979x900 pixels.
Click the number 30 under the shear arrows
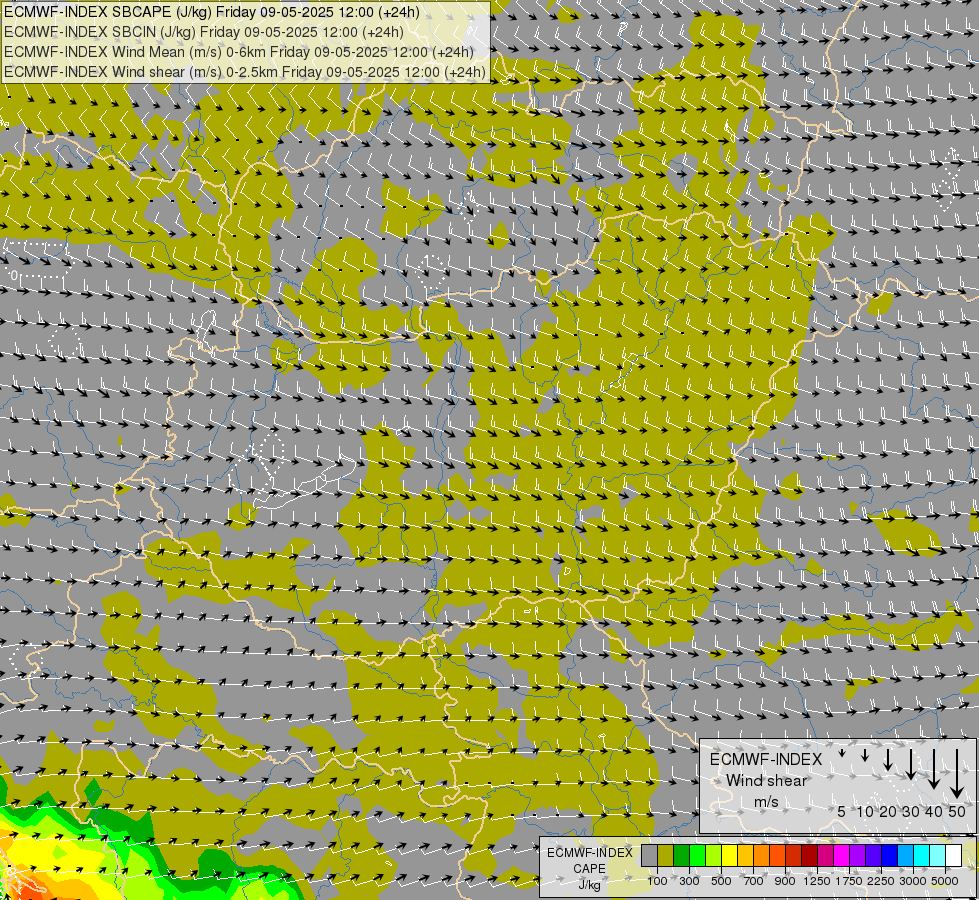point(911,811)
